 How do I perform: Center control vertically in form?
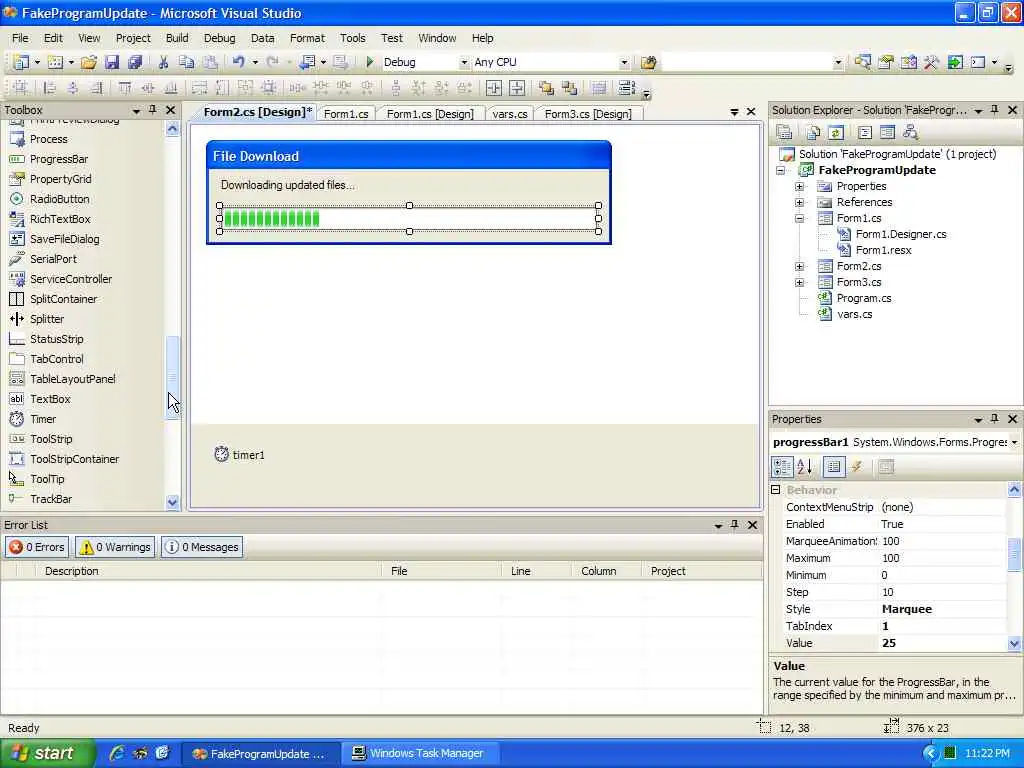pyautogui.click(x=517, y=88)
